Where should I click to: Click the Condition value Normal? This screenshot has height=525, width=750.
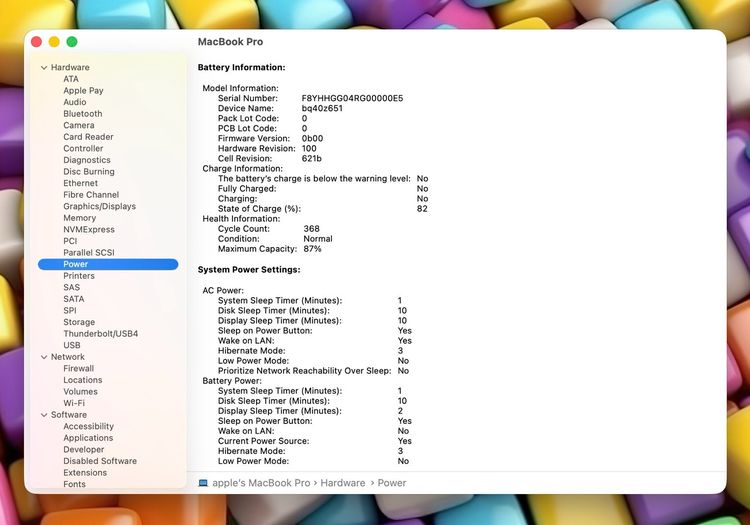(318, 239)
